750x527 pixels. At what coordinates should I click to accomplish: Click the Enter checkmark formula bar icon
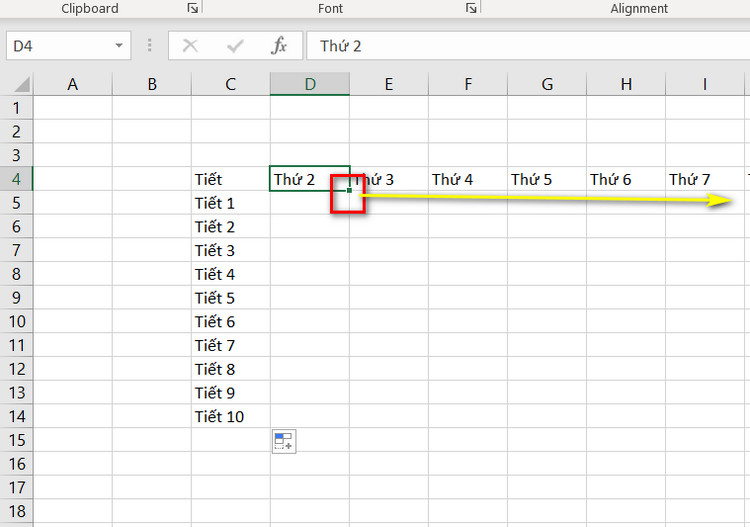click(x=235, y=46)
